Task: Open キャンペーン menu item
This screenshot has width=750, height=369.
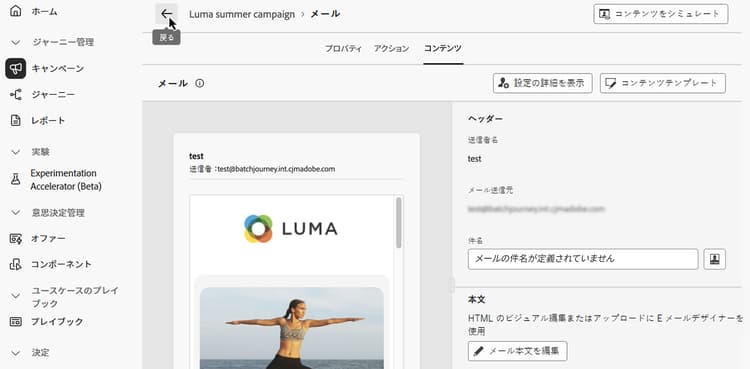Action: [x=58, y=68]
